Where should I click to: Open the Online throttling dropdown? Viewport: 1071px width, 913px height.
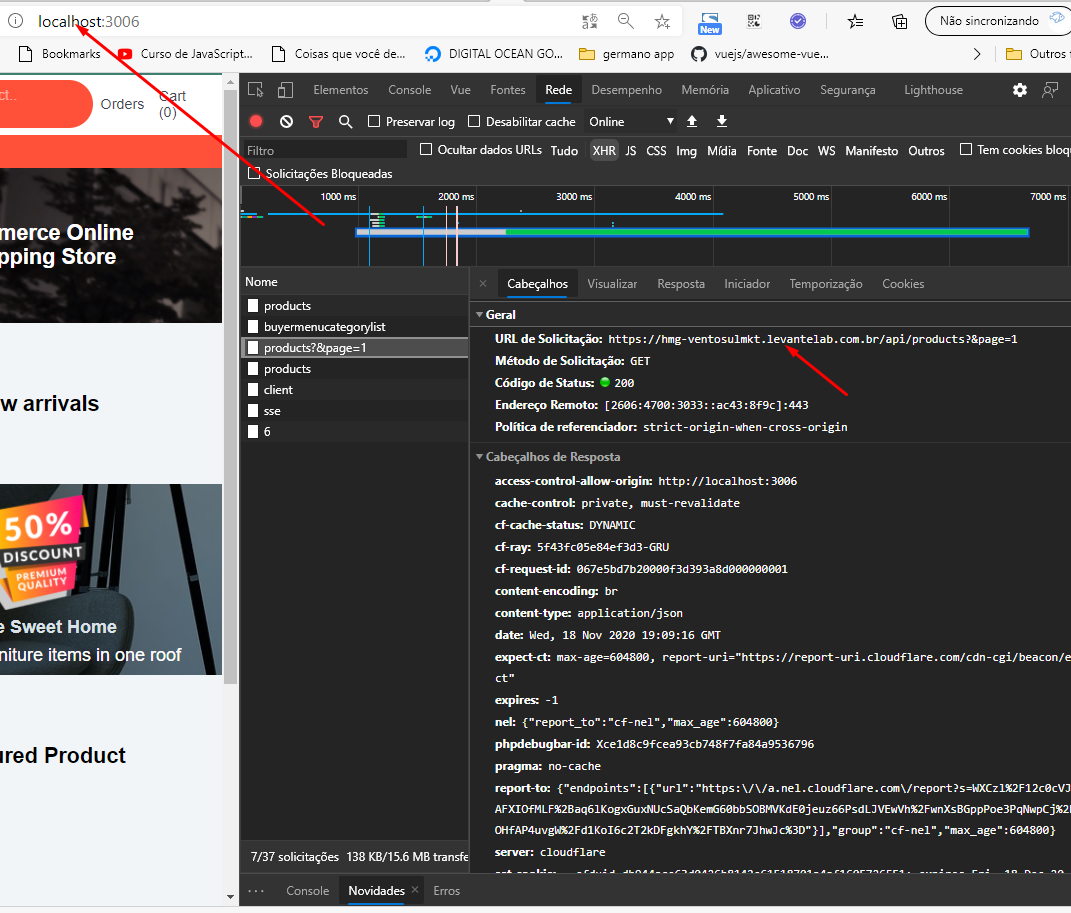(630, 120)
